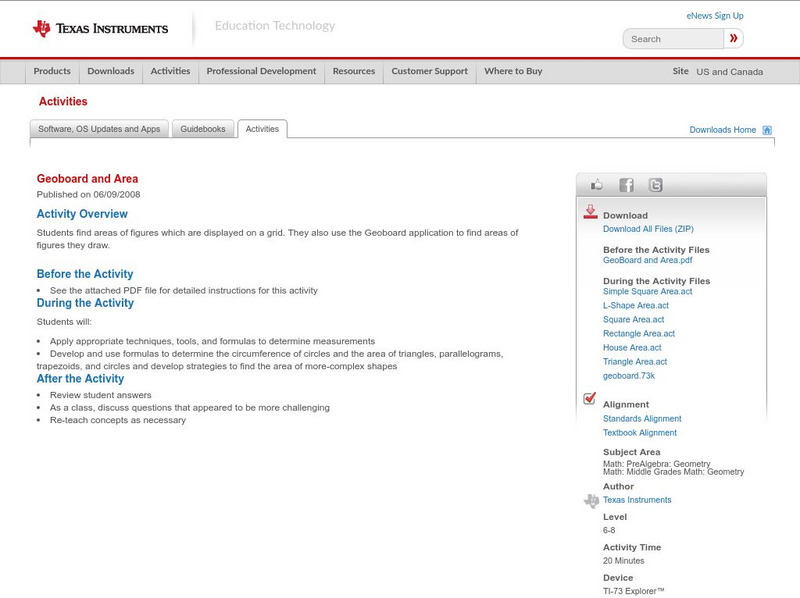This screenshot has width=800, height=598.
Task: Download Rectangle Area.act
Action: pos(639,334)
